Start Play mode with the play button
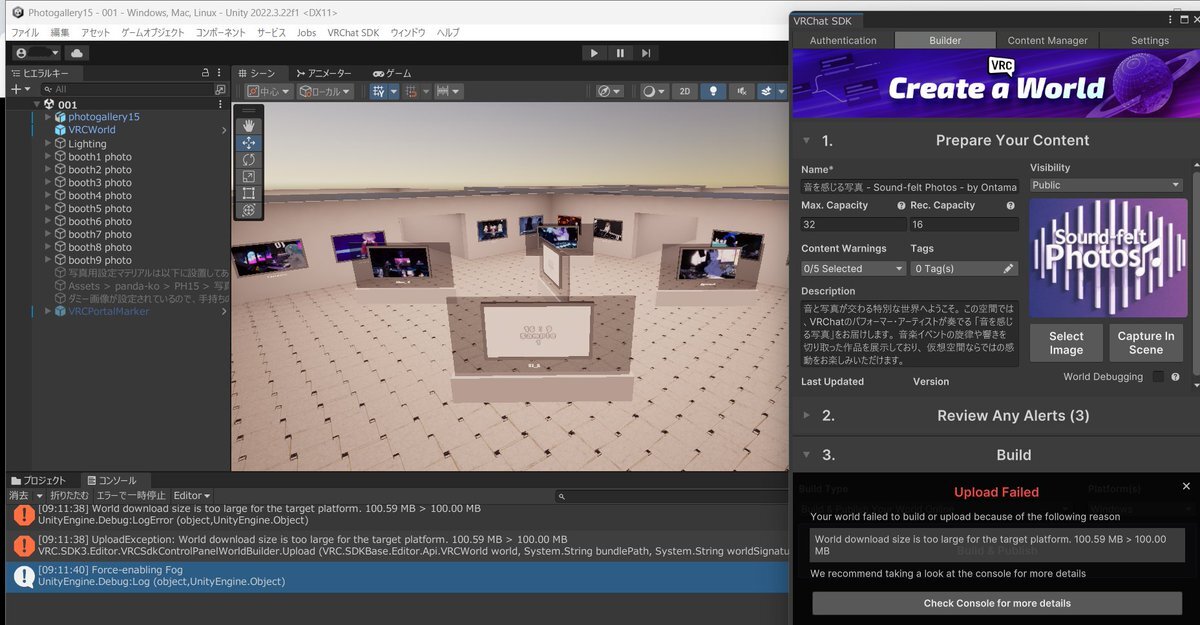Image resolution: width=1200 pixels, height=625 pixels. click(x=595, y=53)
